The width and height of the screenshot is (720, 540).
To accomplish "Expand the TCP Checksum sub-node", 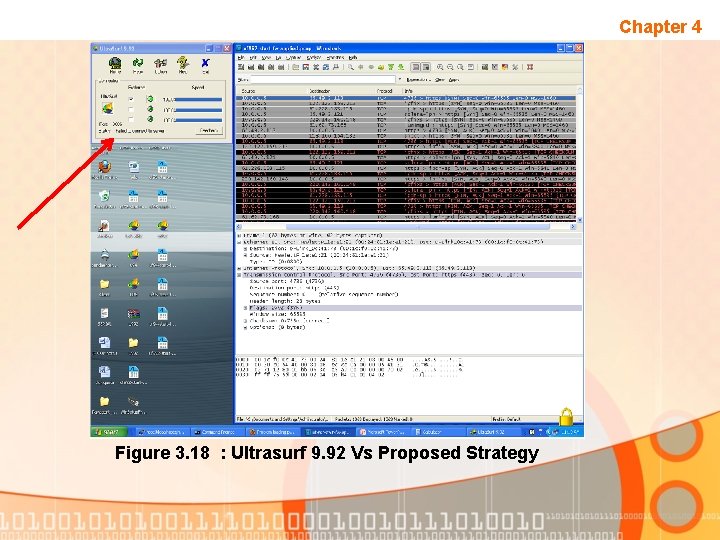I will coord(246,321).
